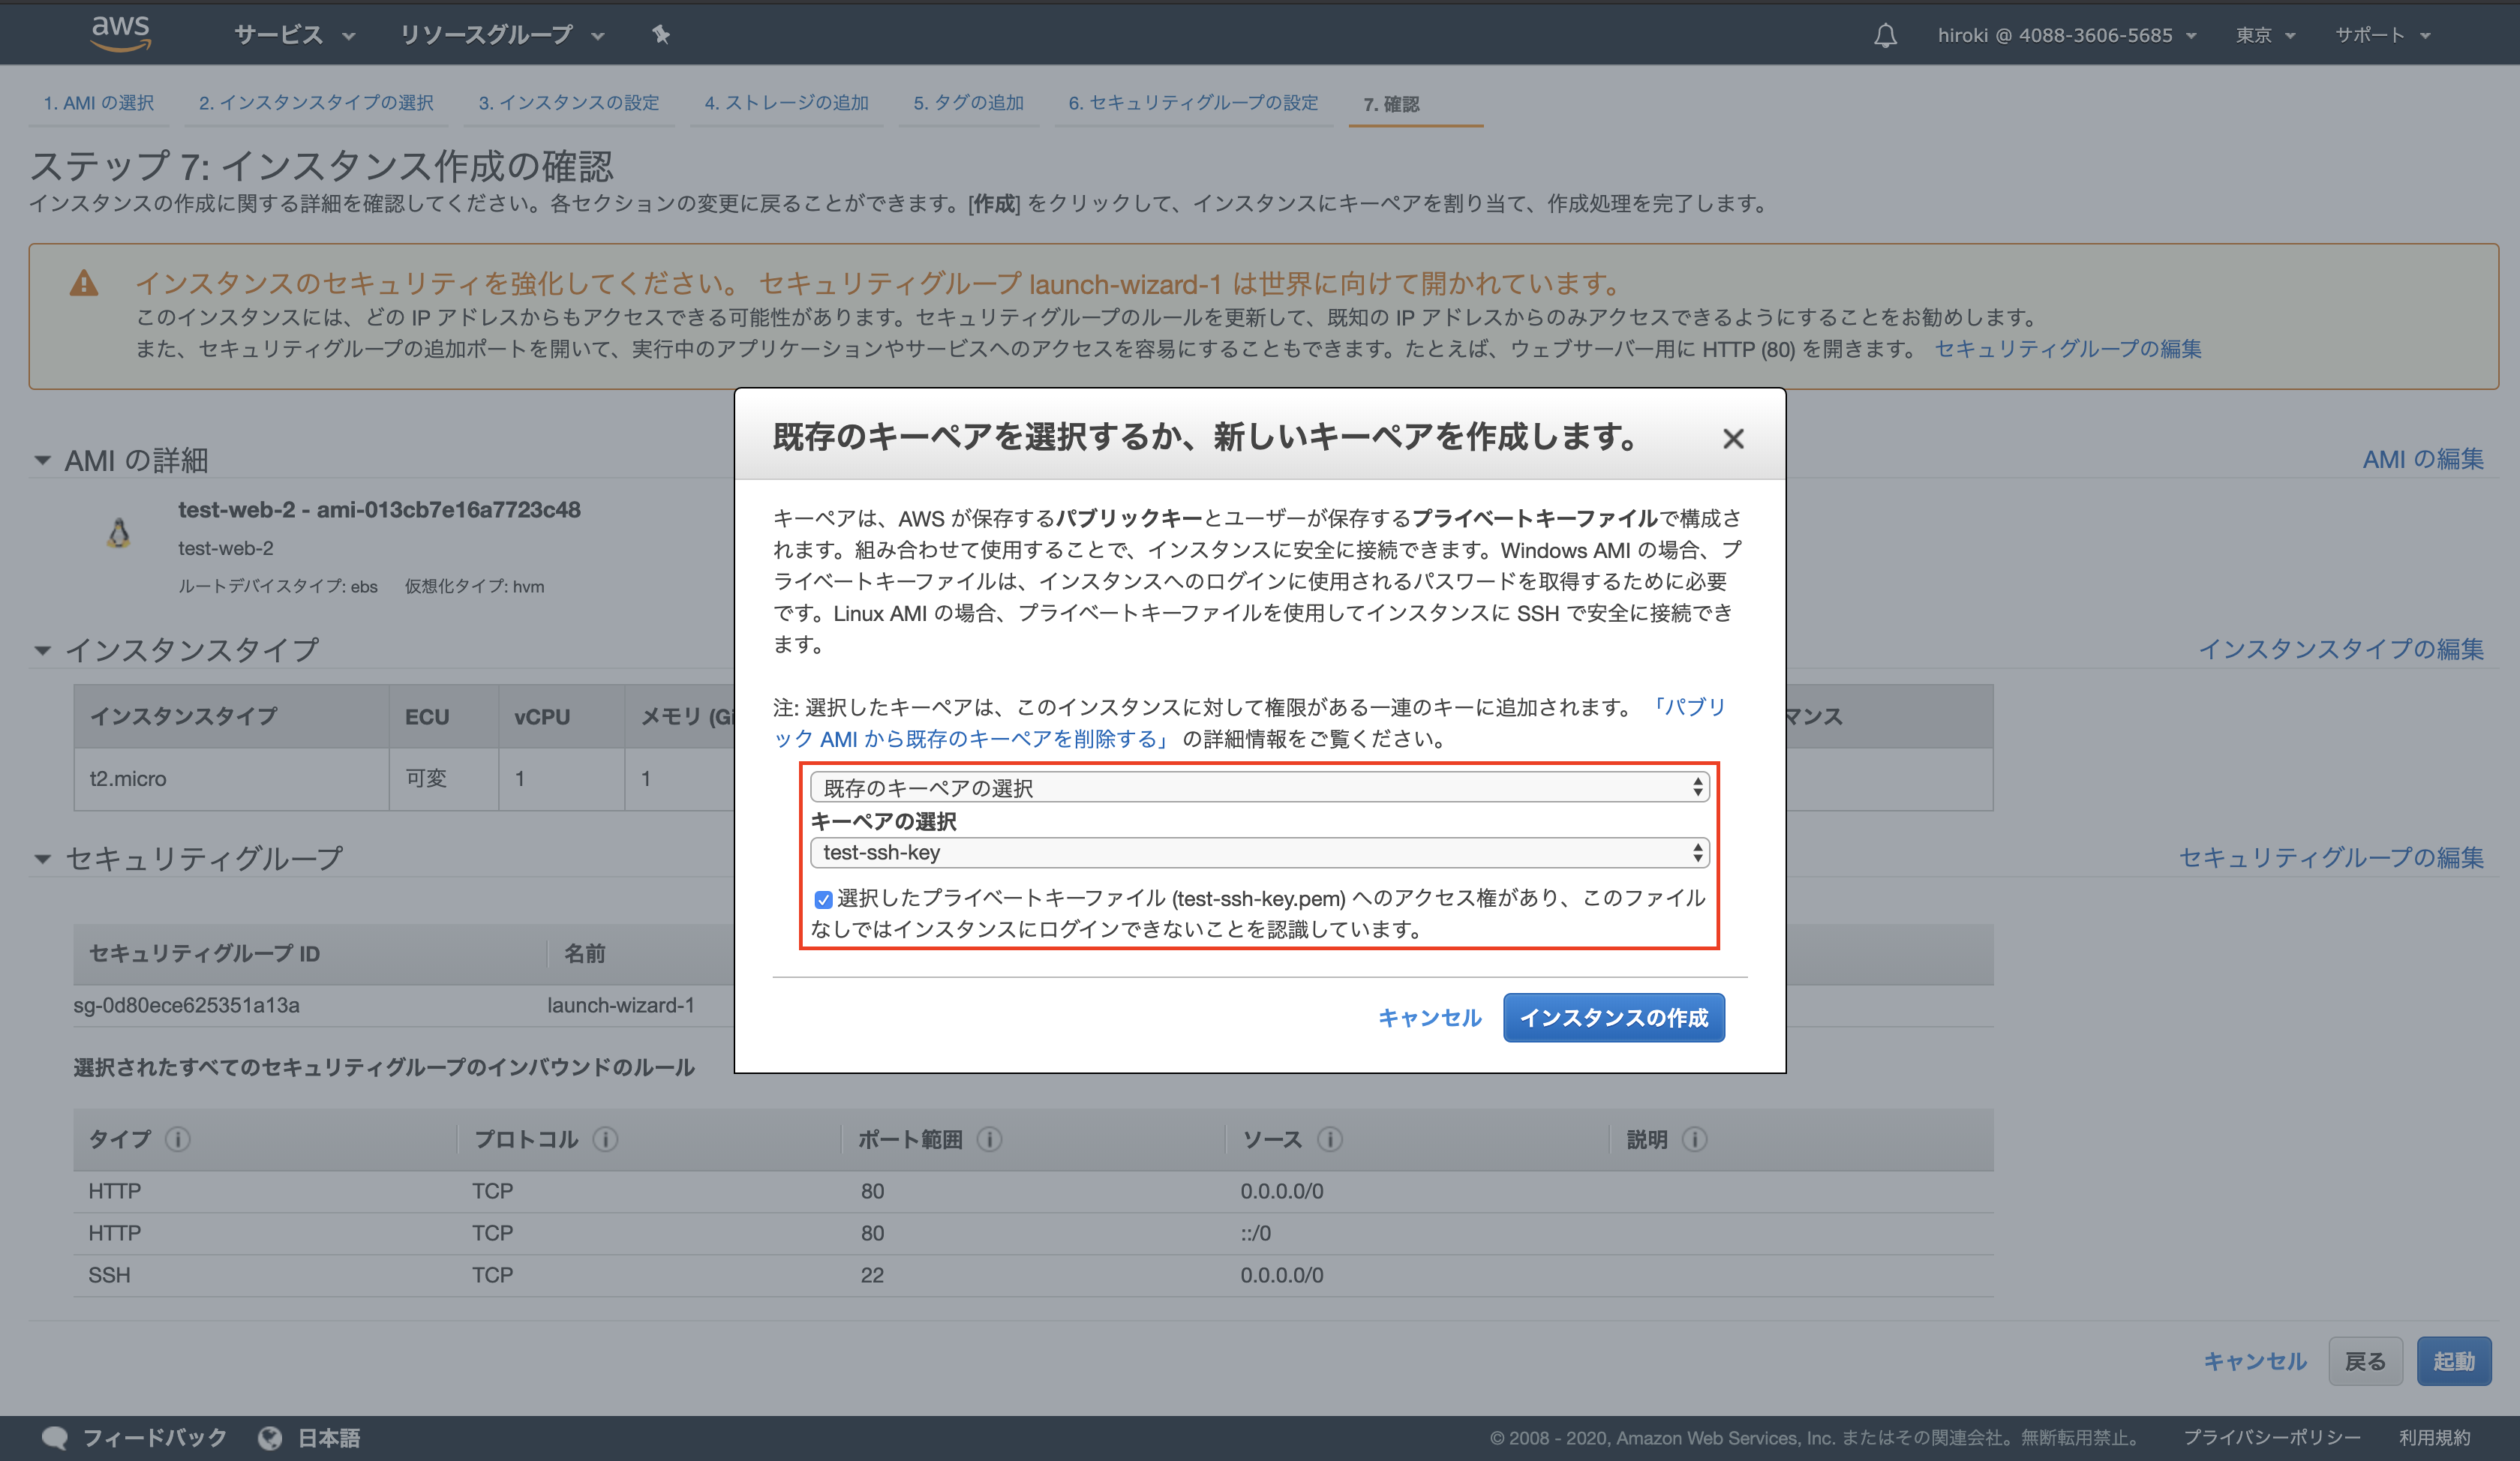Click the globe icon next to 日本語

(x=271, y=1437)
